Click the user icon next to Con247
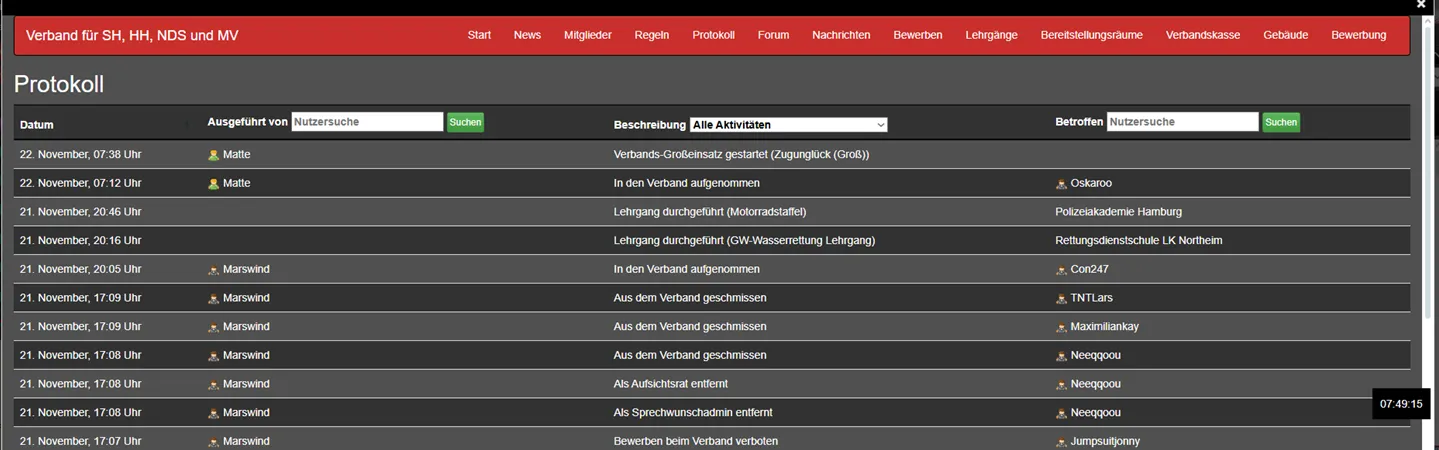This screenshot has width=1439, height=450. coord(1061,270)
